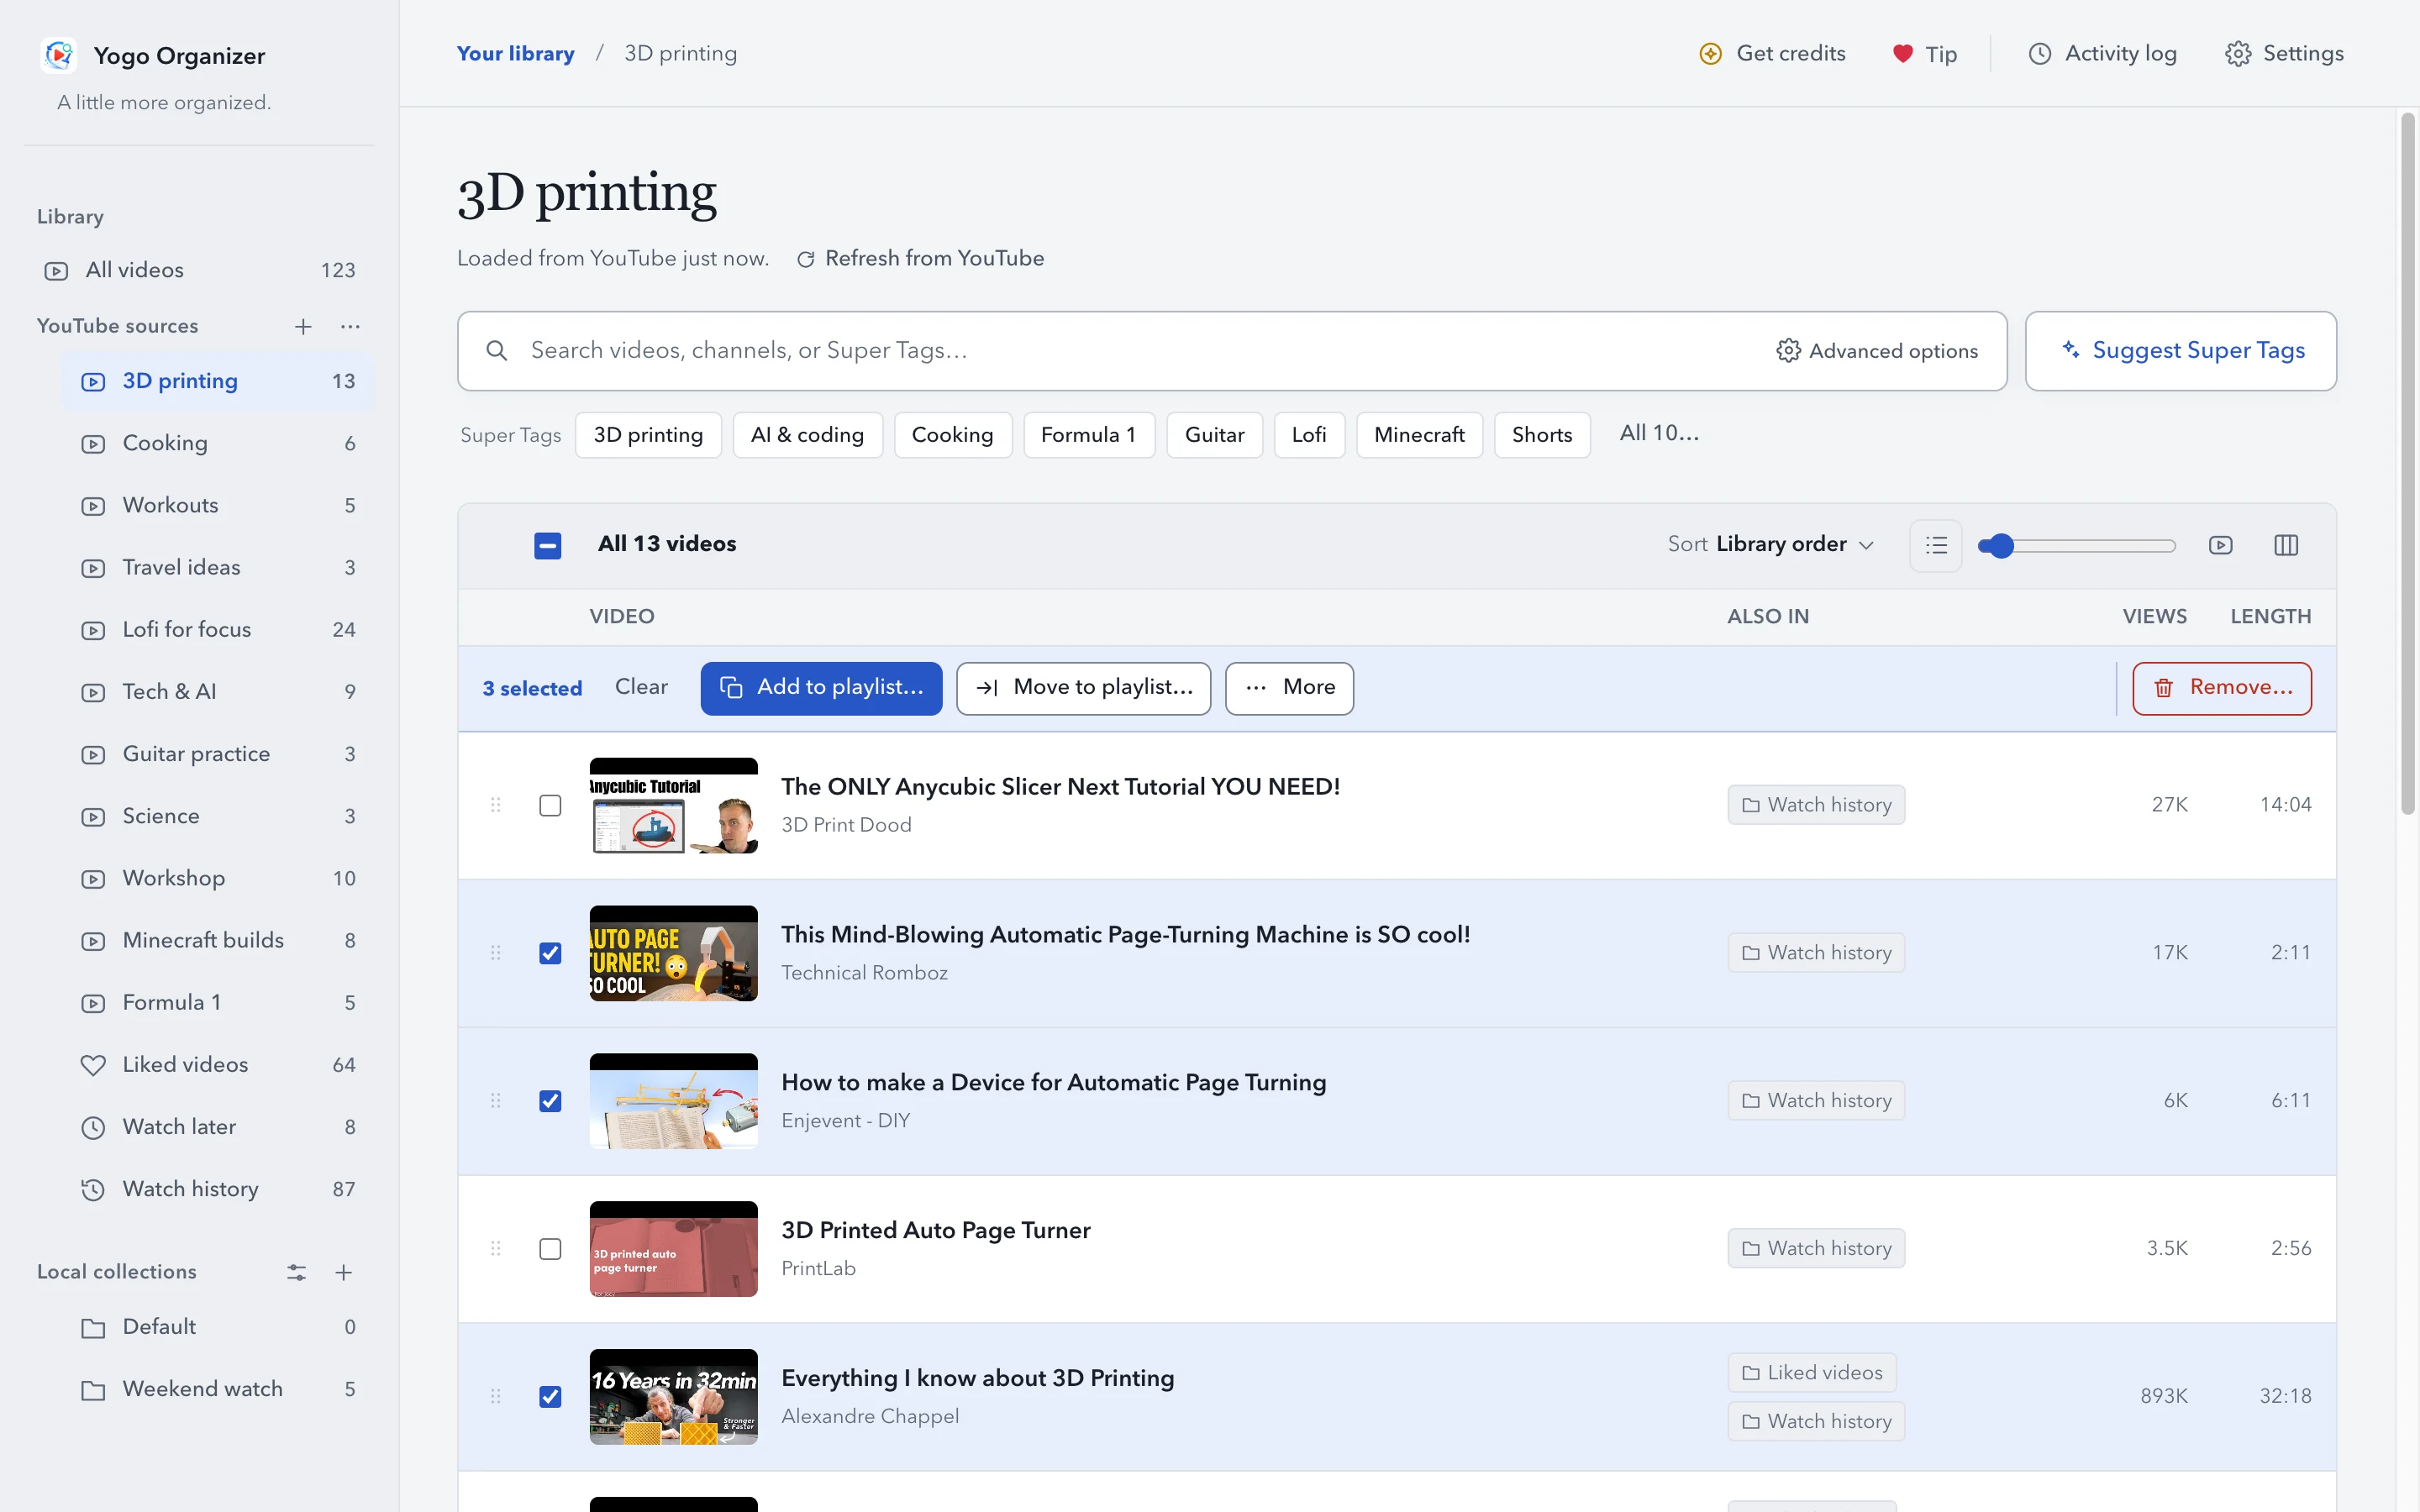Uncheck Mind-Blowing Automatic Page-Turning Machine video
Viewport: 2420px width, 1512px height.
tap(550, 953)
